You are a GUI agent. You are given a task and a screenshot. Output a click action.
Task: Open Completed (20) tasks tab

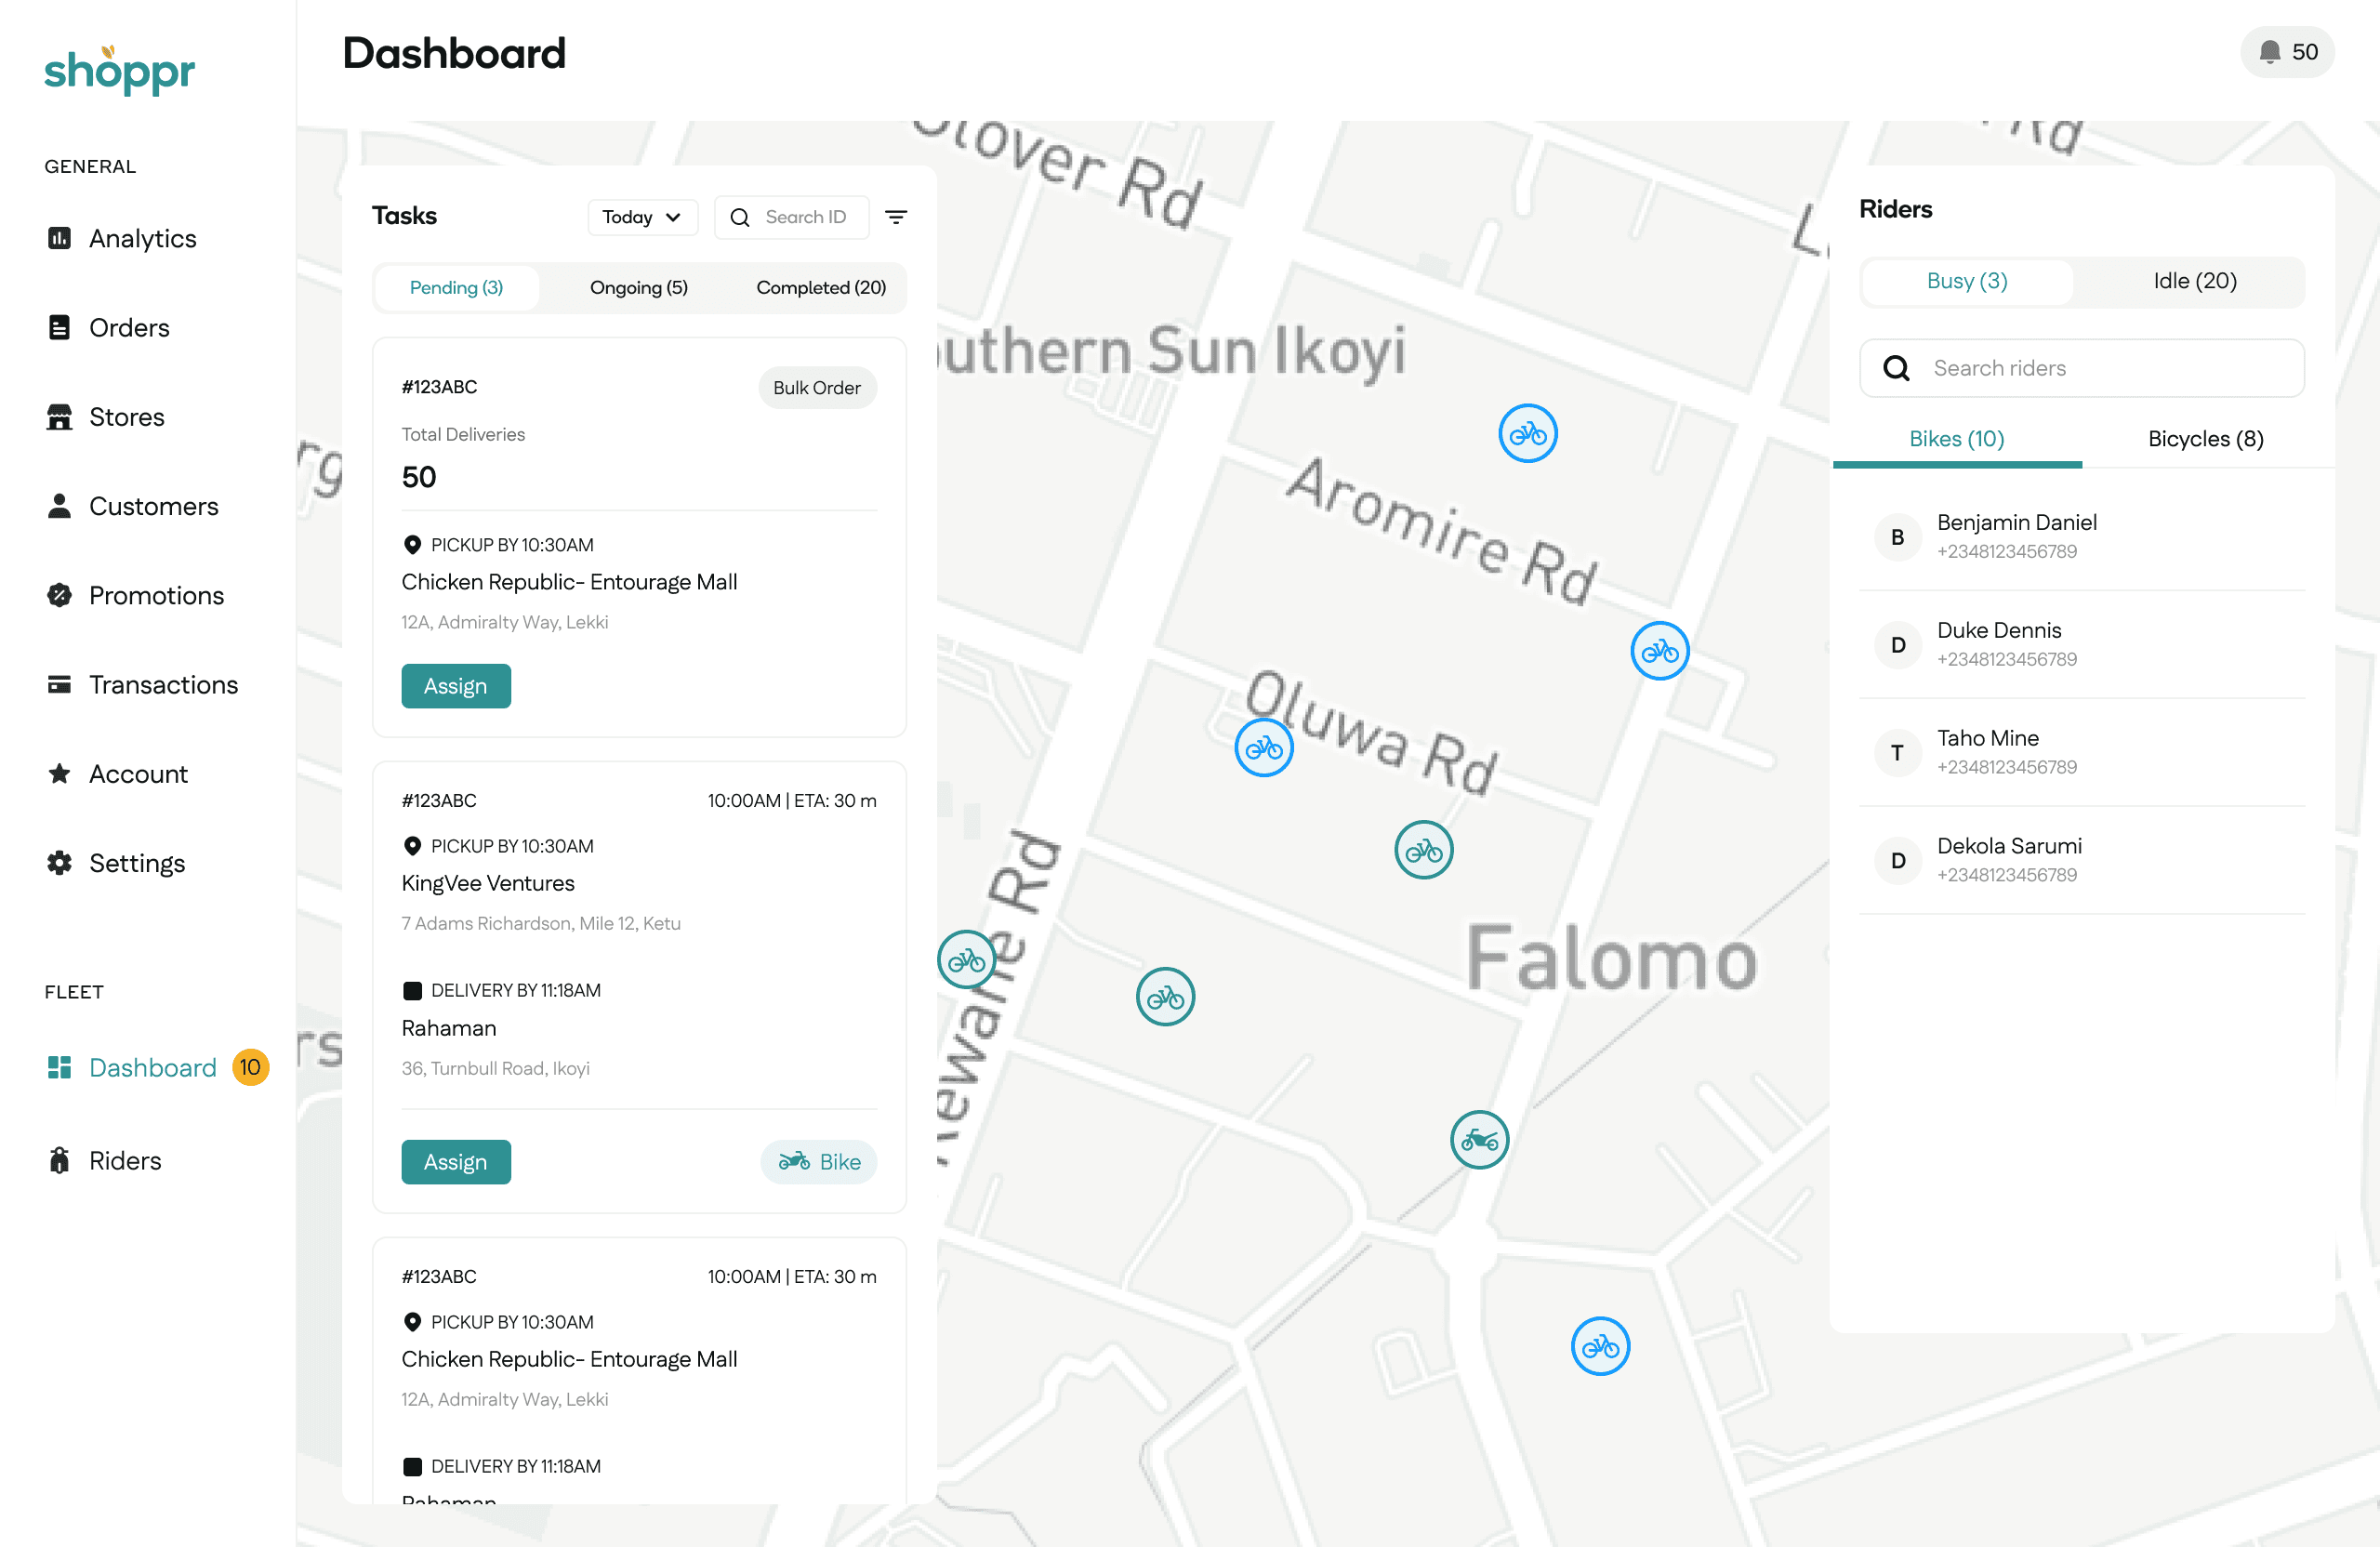tap(820, 288)
